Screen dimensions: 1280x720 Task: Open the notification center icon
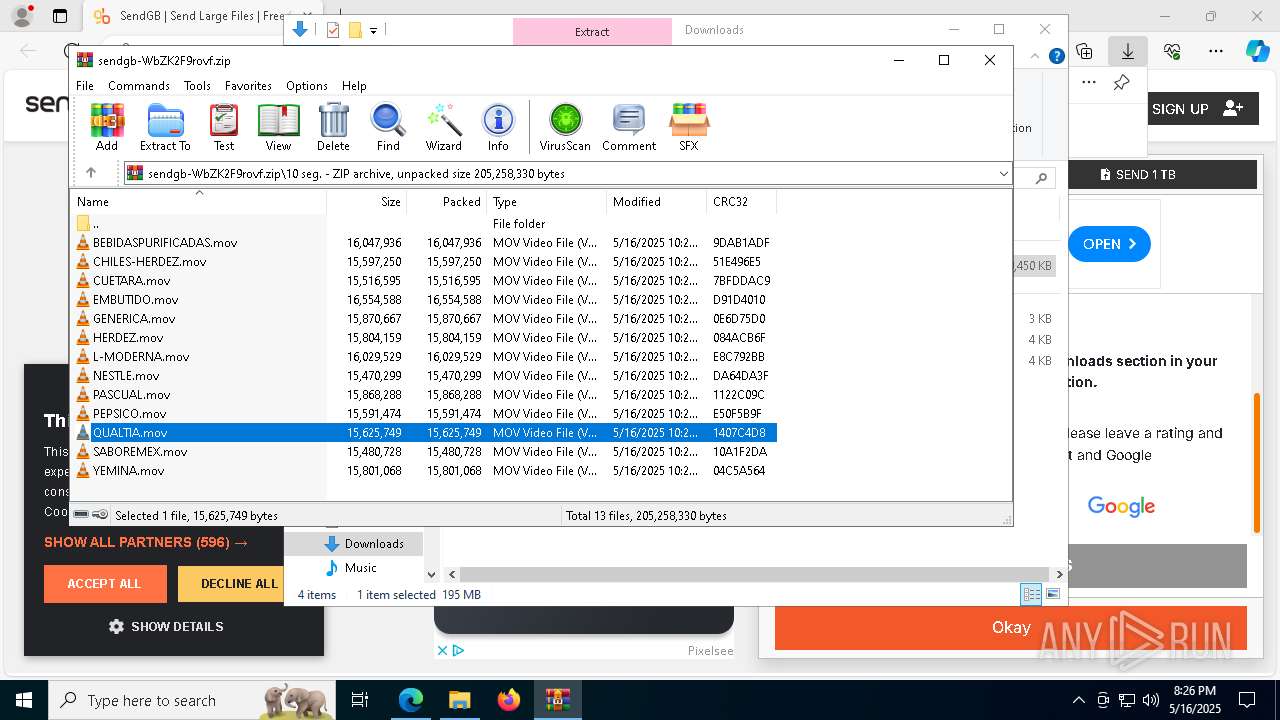pos(1246,700)
